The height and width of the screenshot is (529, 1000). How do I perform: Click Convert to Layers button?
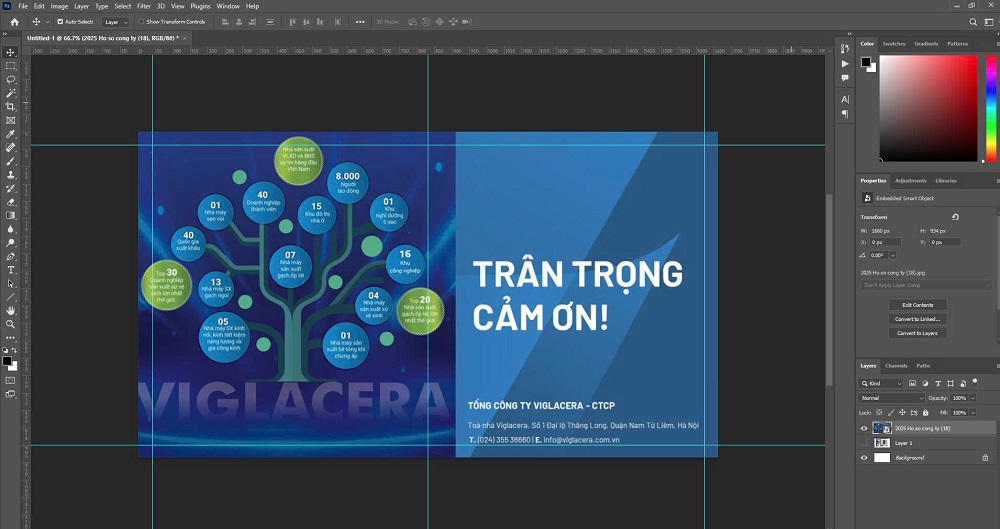pos(918,333)
